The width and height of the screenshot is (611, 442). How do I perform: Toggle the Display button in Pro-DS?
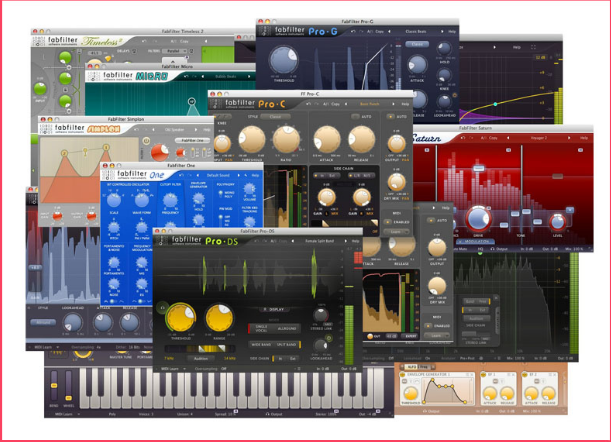pos(274,309)
